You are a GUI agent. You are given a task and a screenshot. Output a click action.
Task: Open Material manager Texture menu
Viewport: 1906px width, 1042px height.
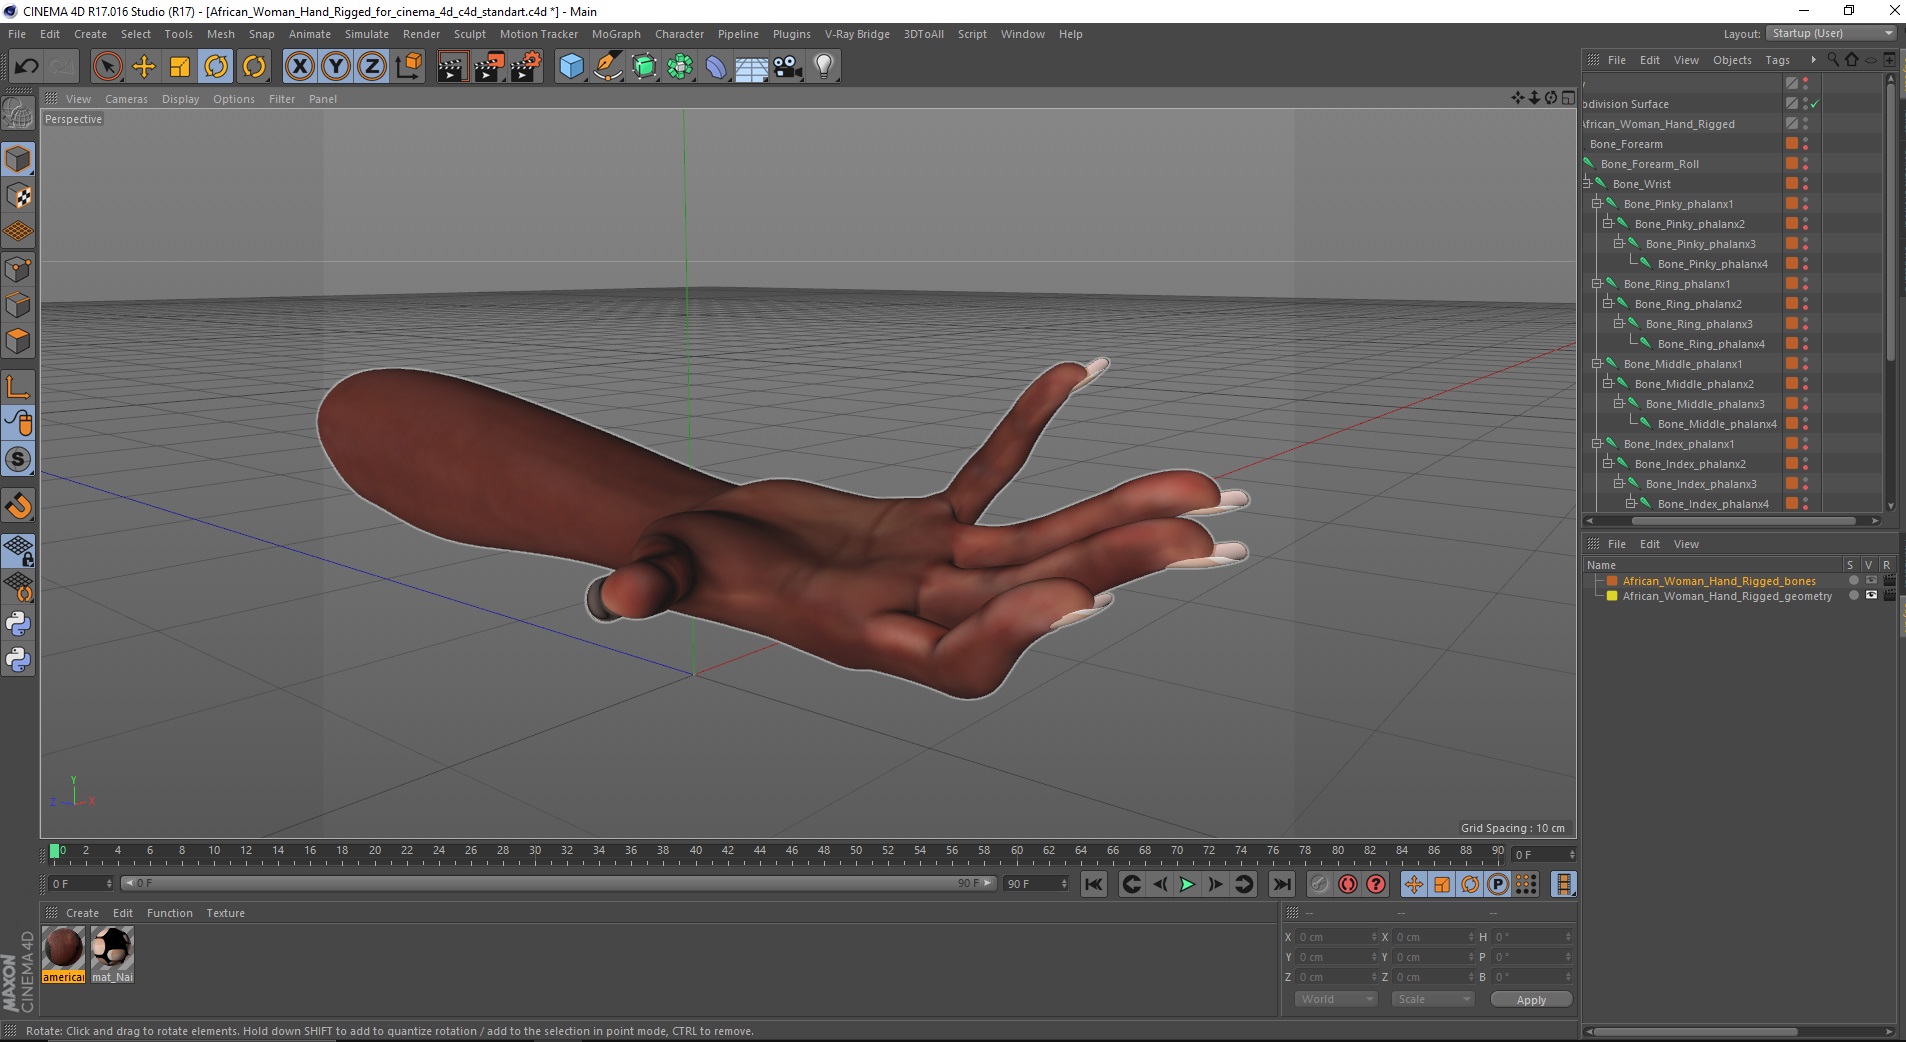coord(225,913)
